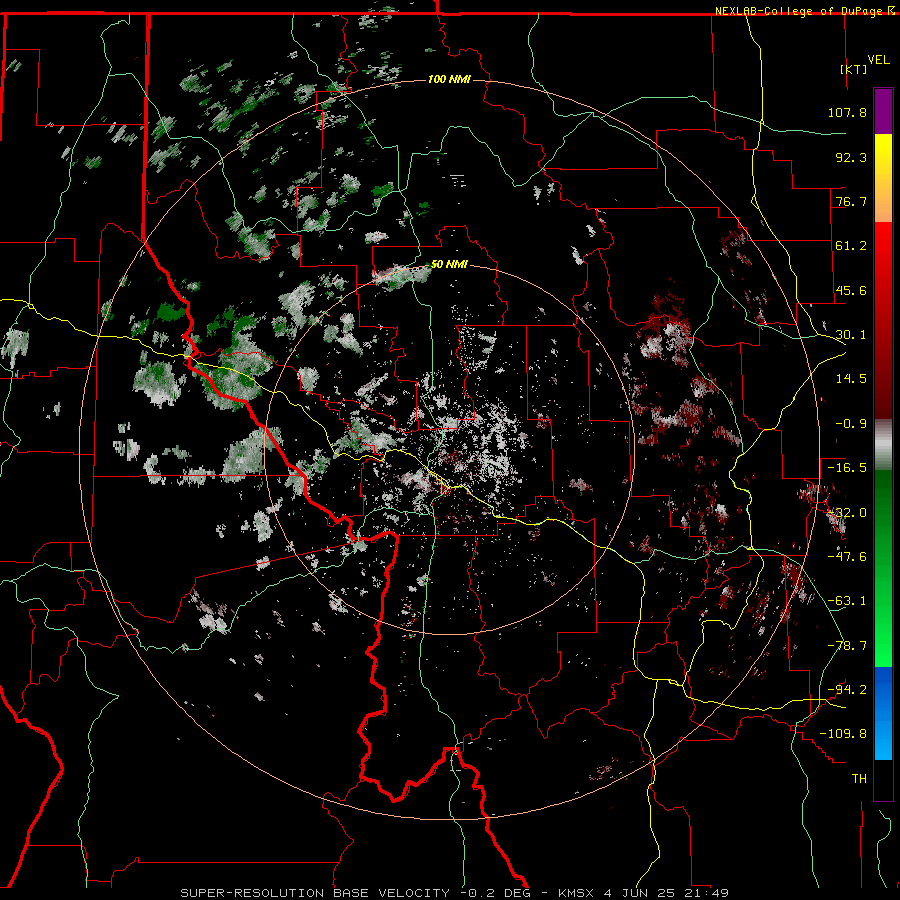Click the 50 NMI range ring label

pos(449,265)
